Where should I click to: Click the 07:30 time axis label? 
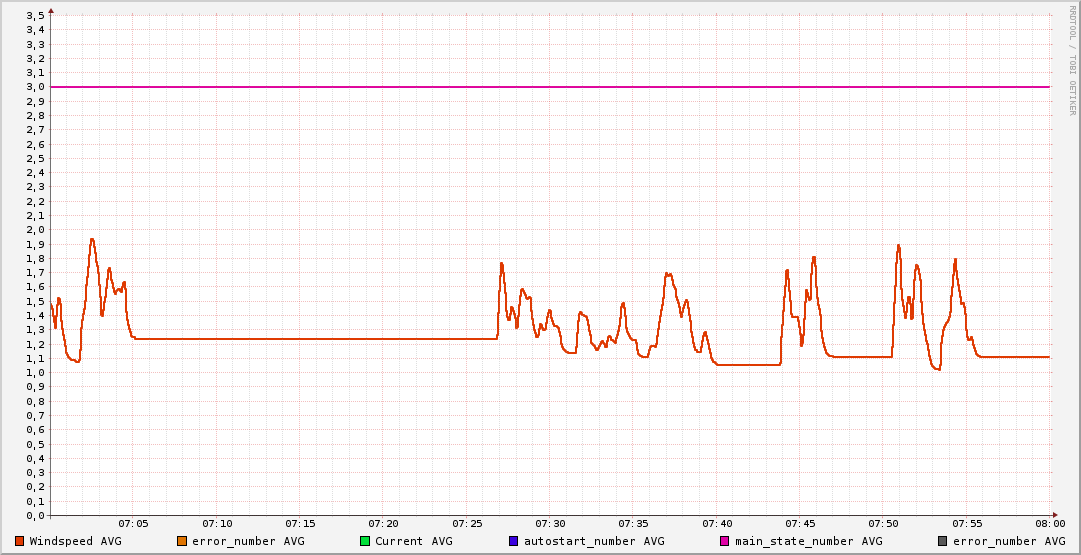[x=550, y=523]
